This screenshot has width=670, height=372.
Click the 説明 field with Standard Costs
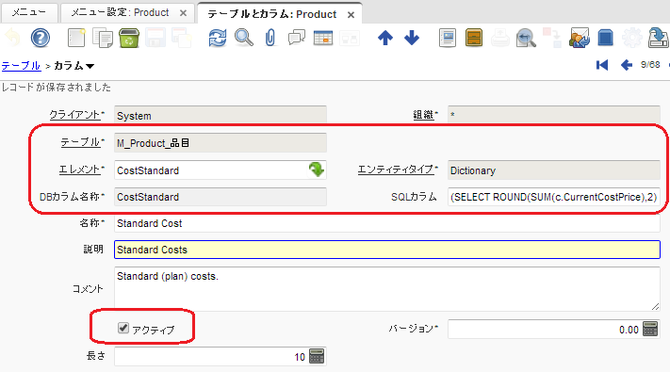point(387,250)
